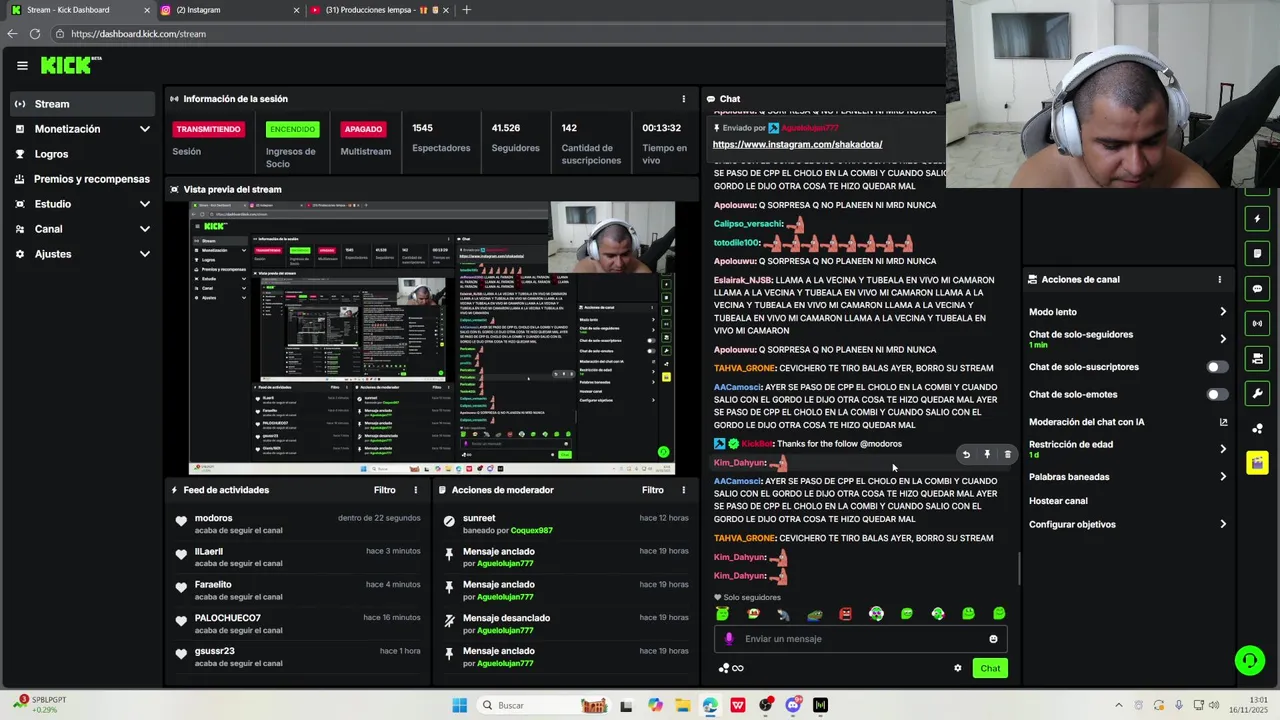
Task: Click the broadcast signal icon in right toolbar
Action: [x=1257, y=324]
